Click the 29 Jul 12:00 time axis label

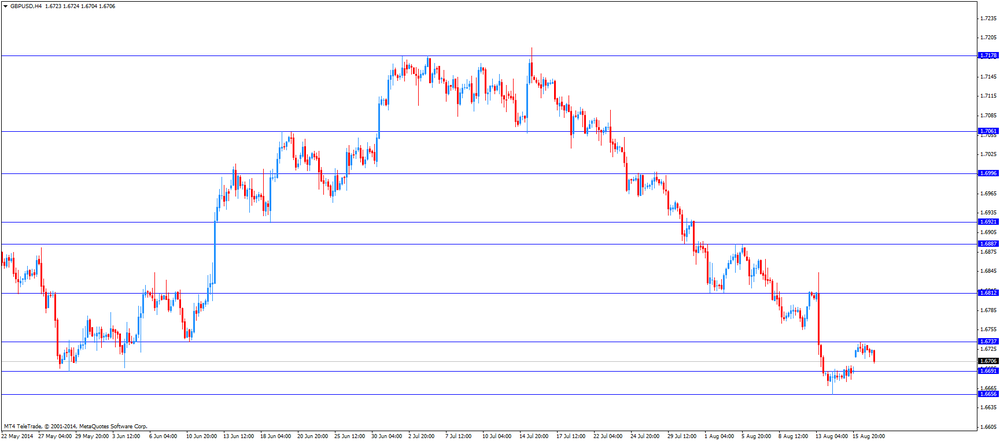click(x=682, y=437)
